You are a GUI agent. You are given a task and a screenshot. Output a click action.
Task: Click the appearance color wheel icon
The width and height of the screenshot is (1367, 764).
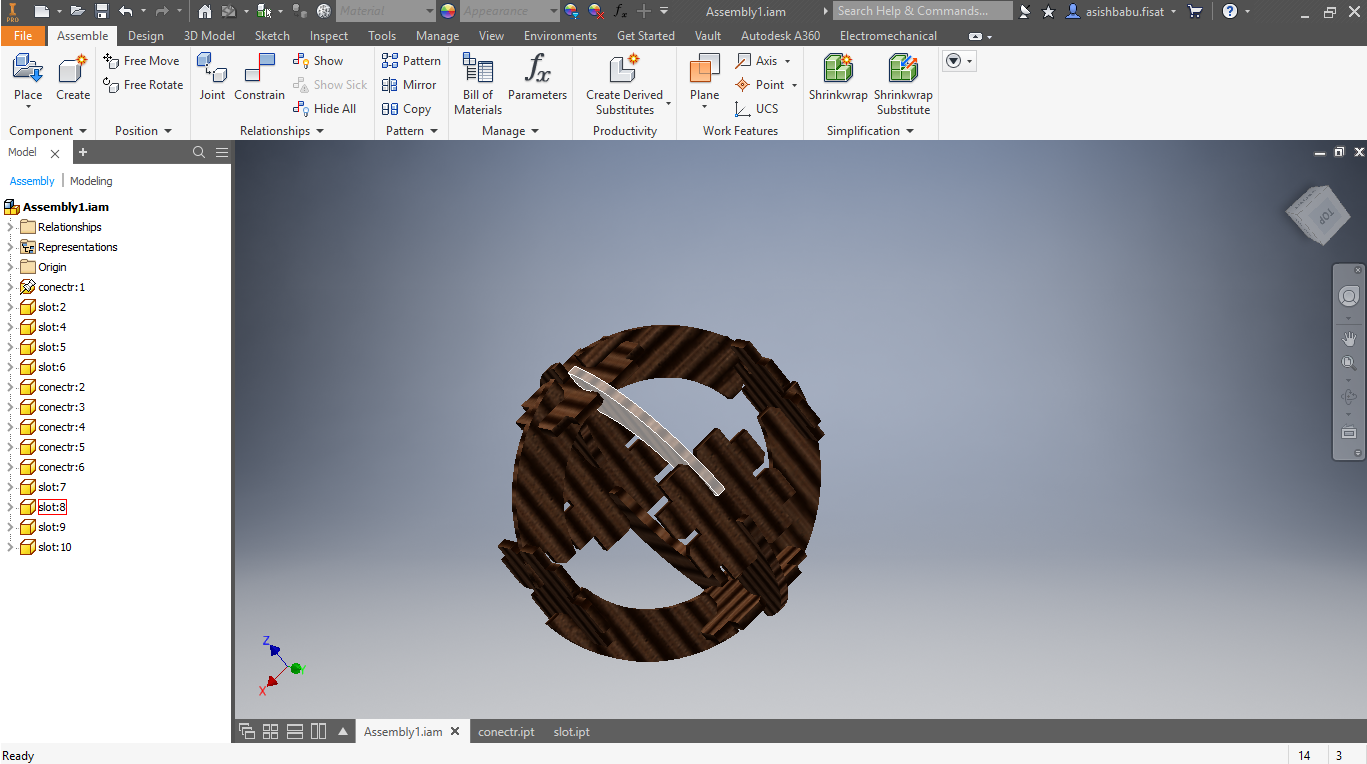coord(447,11)
